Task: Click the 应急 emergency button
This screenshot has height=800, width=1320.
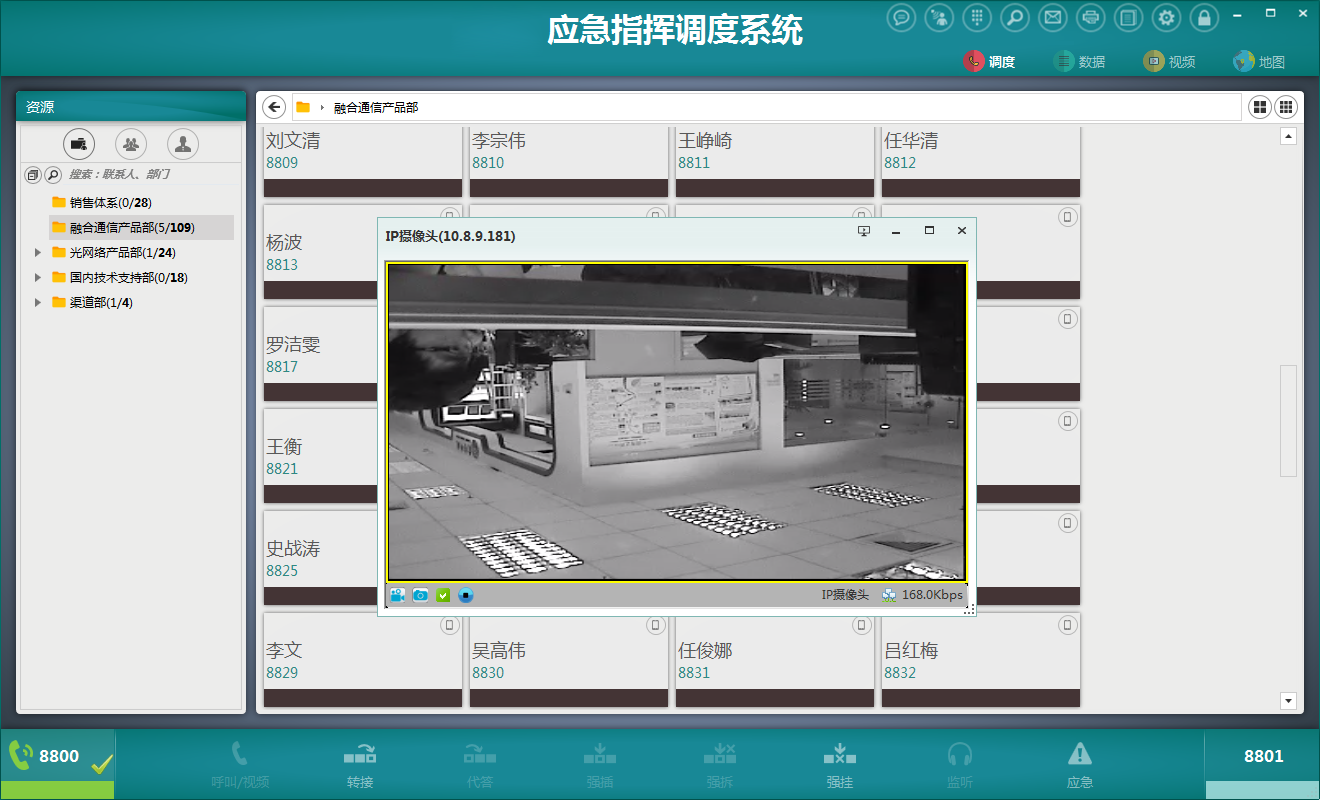Action: (1080, 765)
